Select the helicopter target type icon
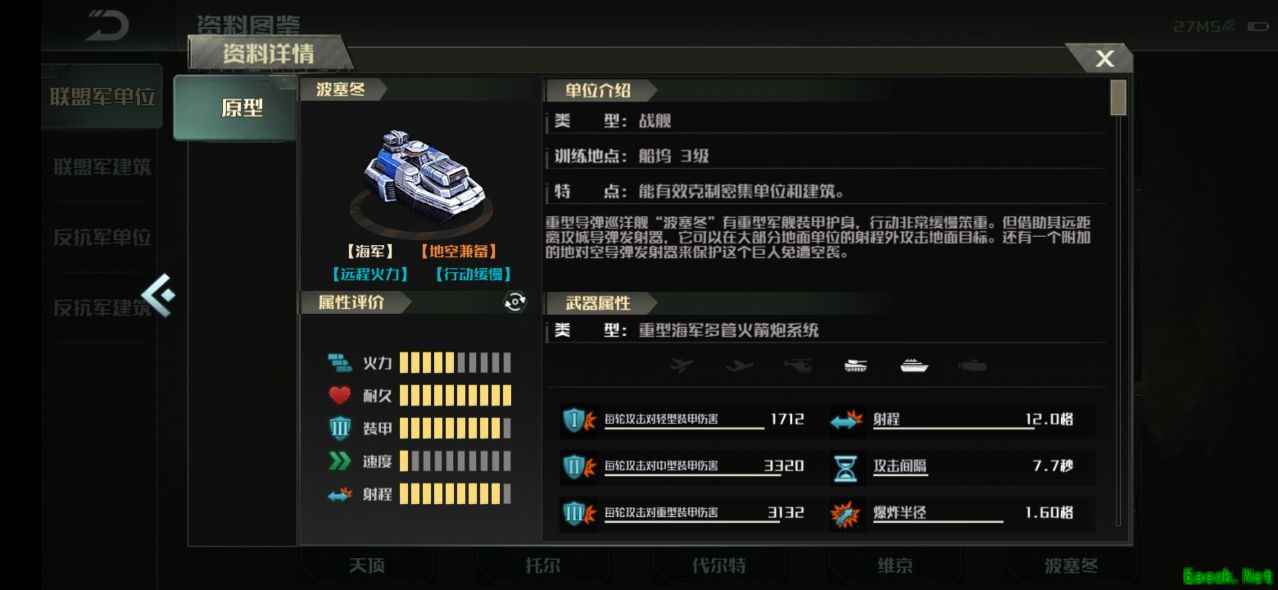 pyautogui.click(x=798, y=366)
